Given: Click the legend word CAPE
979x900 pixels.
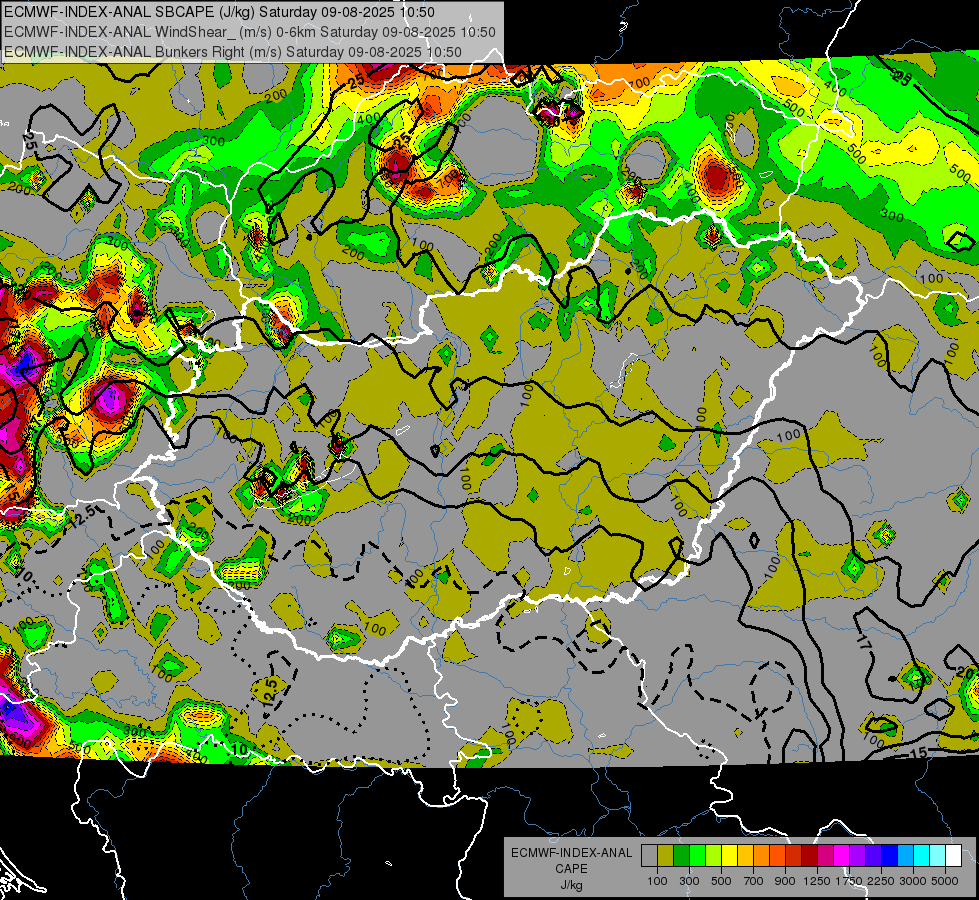Looking at the screenshot, I should (x=571, y=869).
